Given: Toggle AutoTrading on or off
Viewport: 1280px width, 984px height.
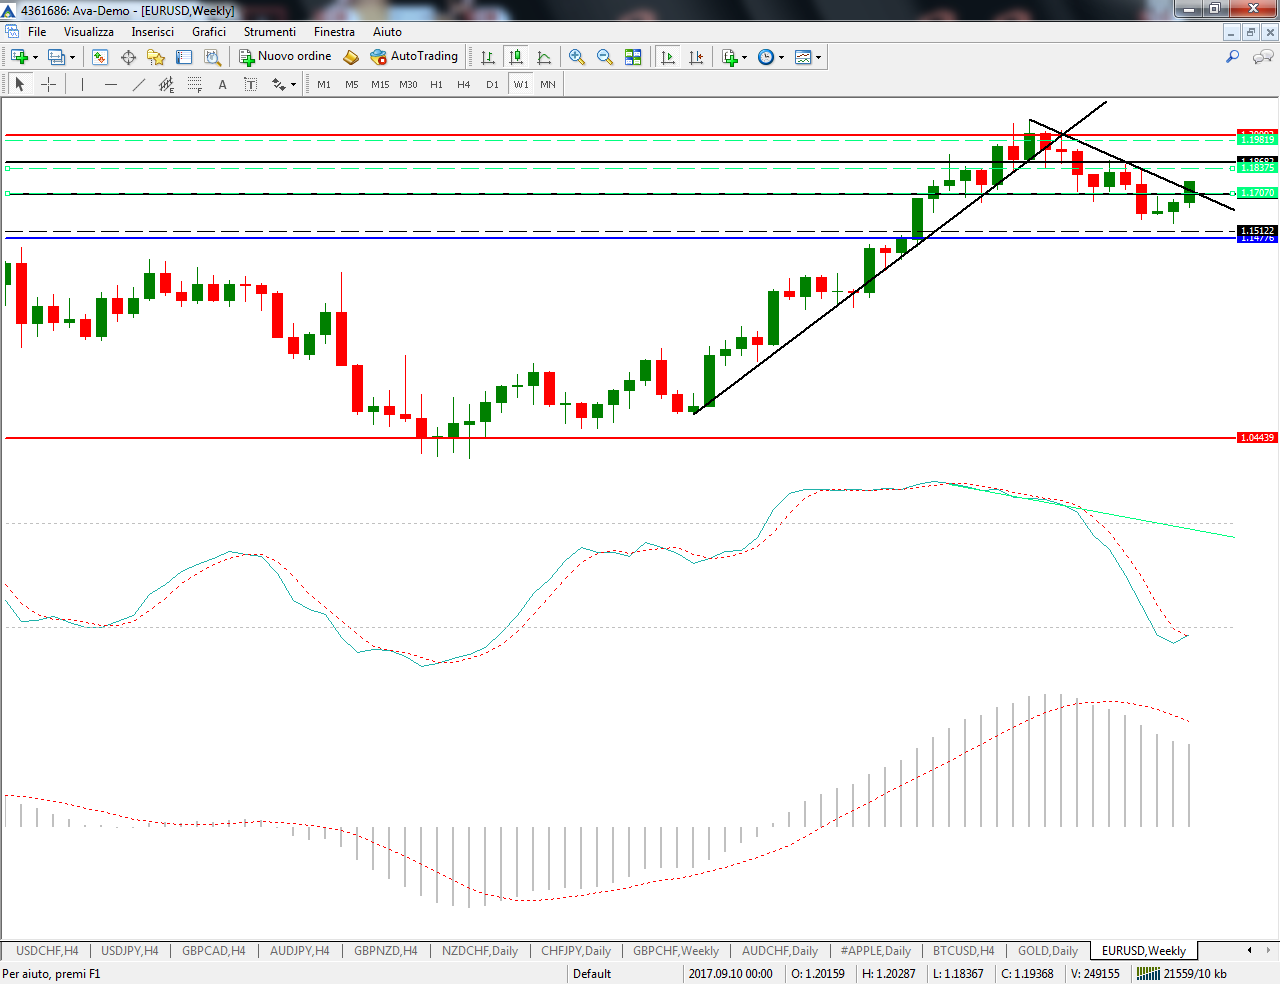Looking at the screenshot, I should pos(414,57).
